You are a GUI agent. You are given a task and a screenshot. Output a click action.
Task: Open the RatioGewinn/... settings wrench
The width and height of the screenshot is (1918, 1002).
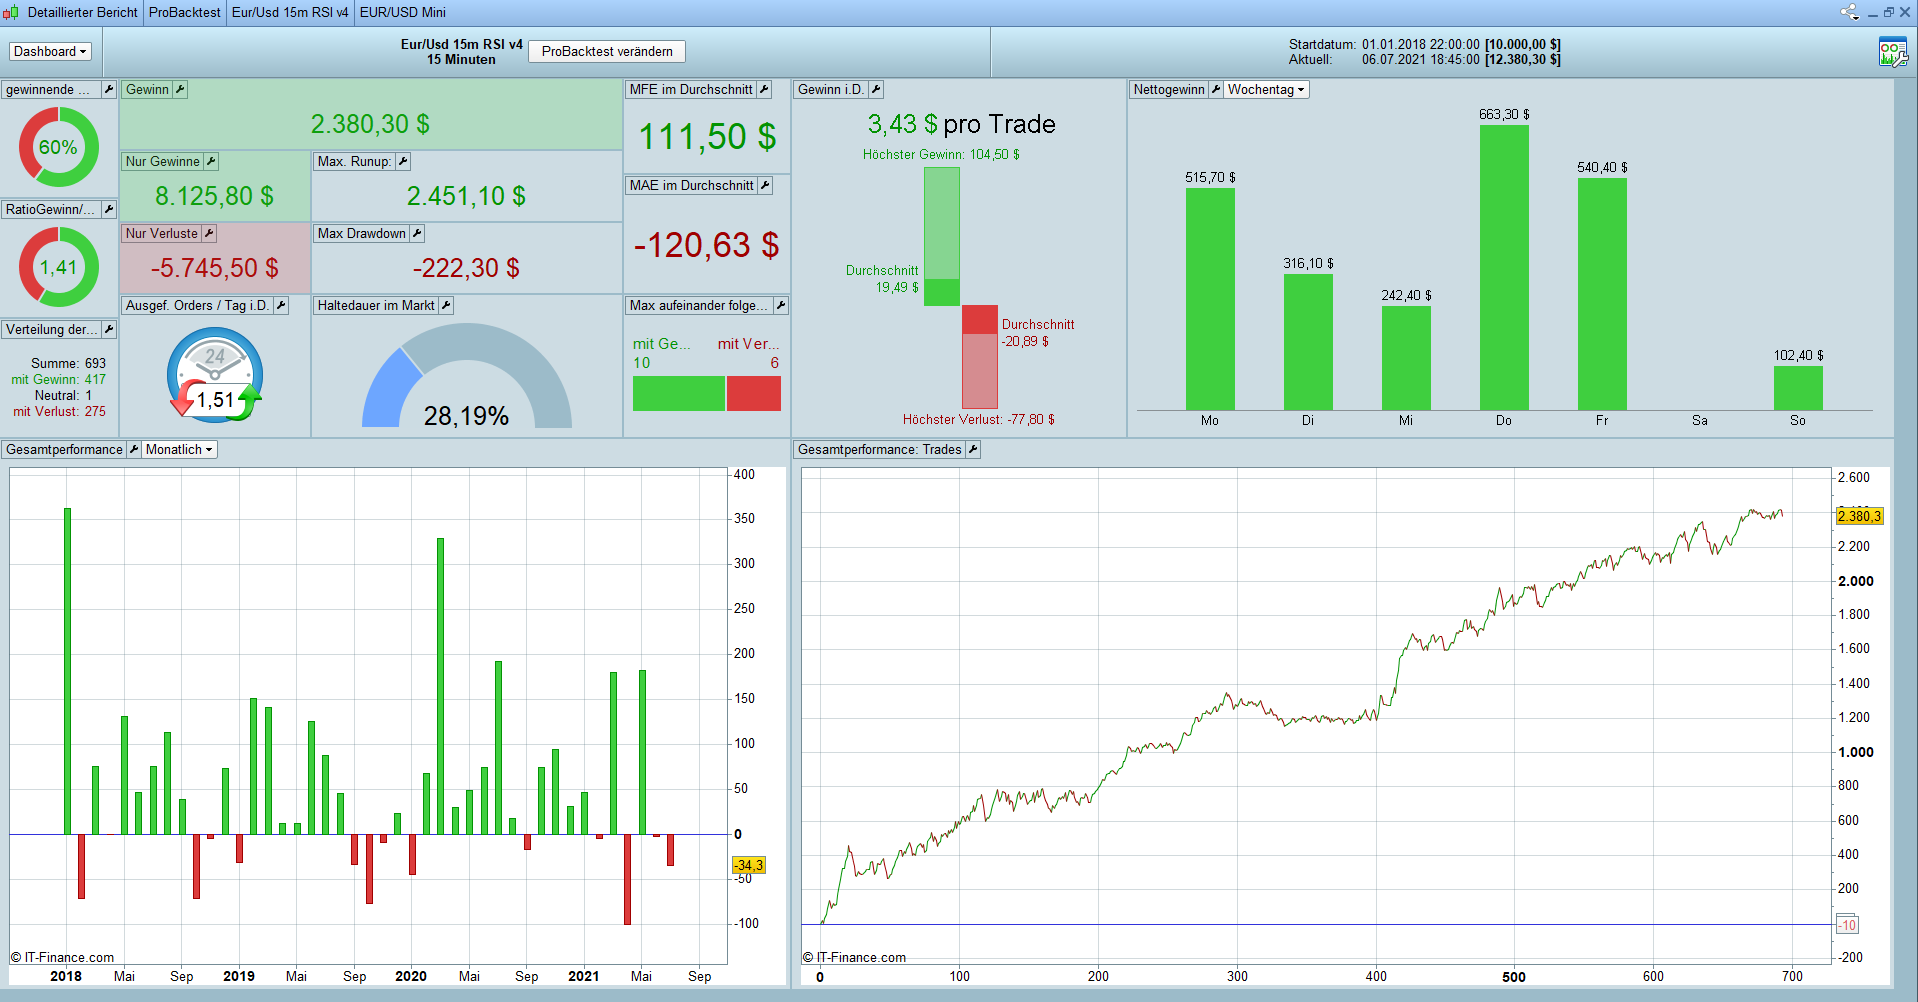(x=109, y=209)
